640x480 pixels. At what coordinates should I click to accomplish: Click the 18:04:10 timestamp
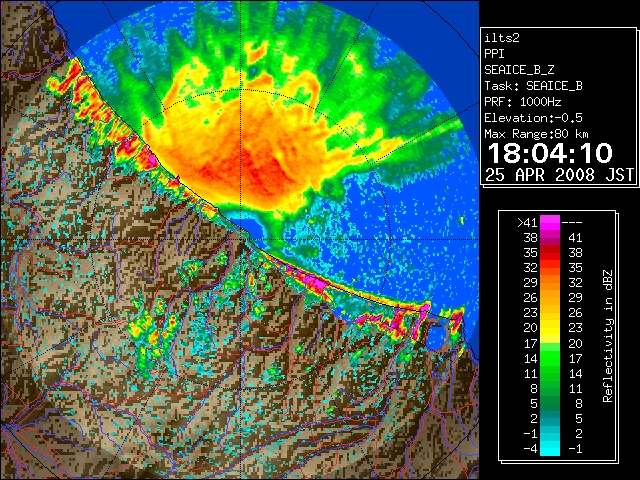550,153
